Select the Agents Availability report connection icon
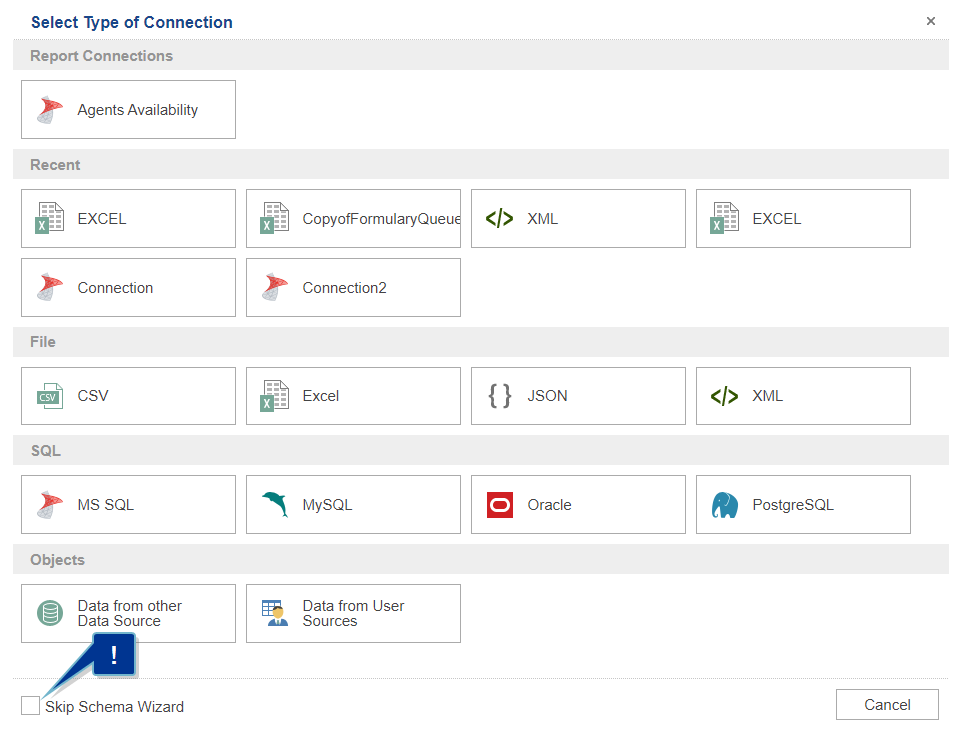The image size is (961, 744). (x=50, y=110)
